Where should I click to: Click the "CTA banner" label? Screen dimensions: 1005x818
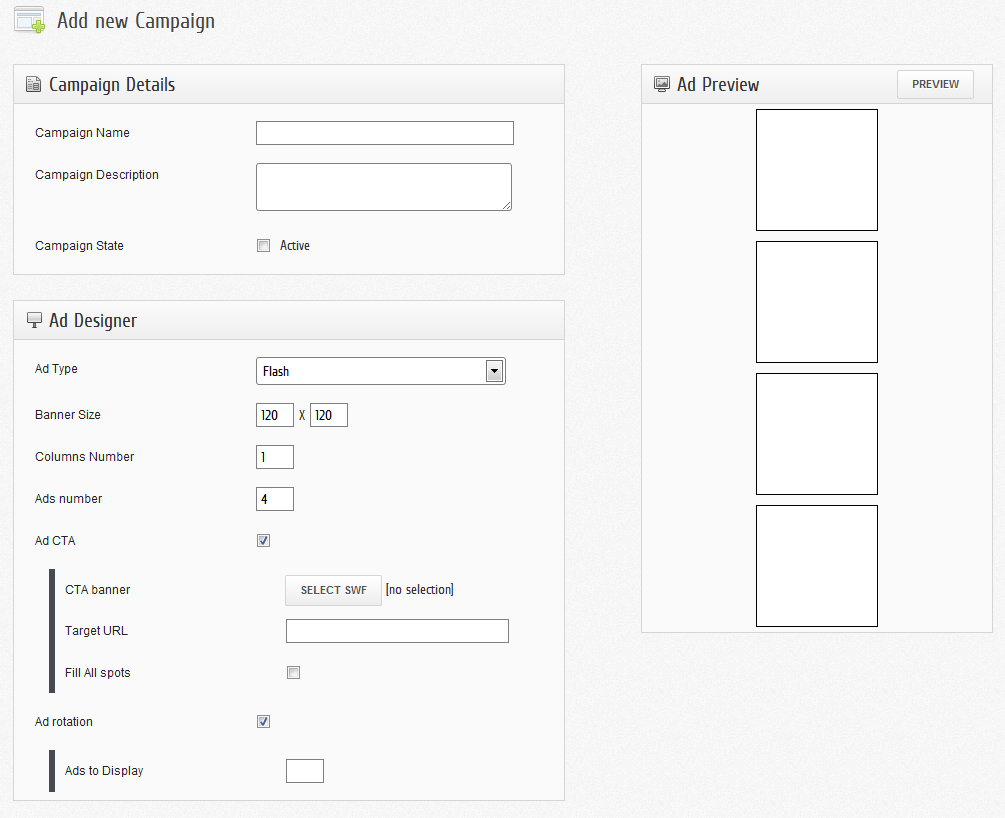click(x=97, y=590)
